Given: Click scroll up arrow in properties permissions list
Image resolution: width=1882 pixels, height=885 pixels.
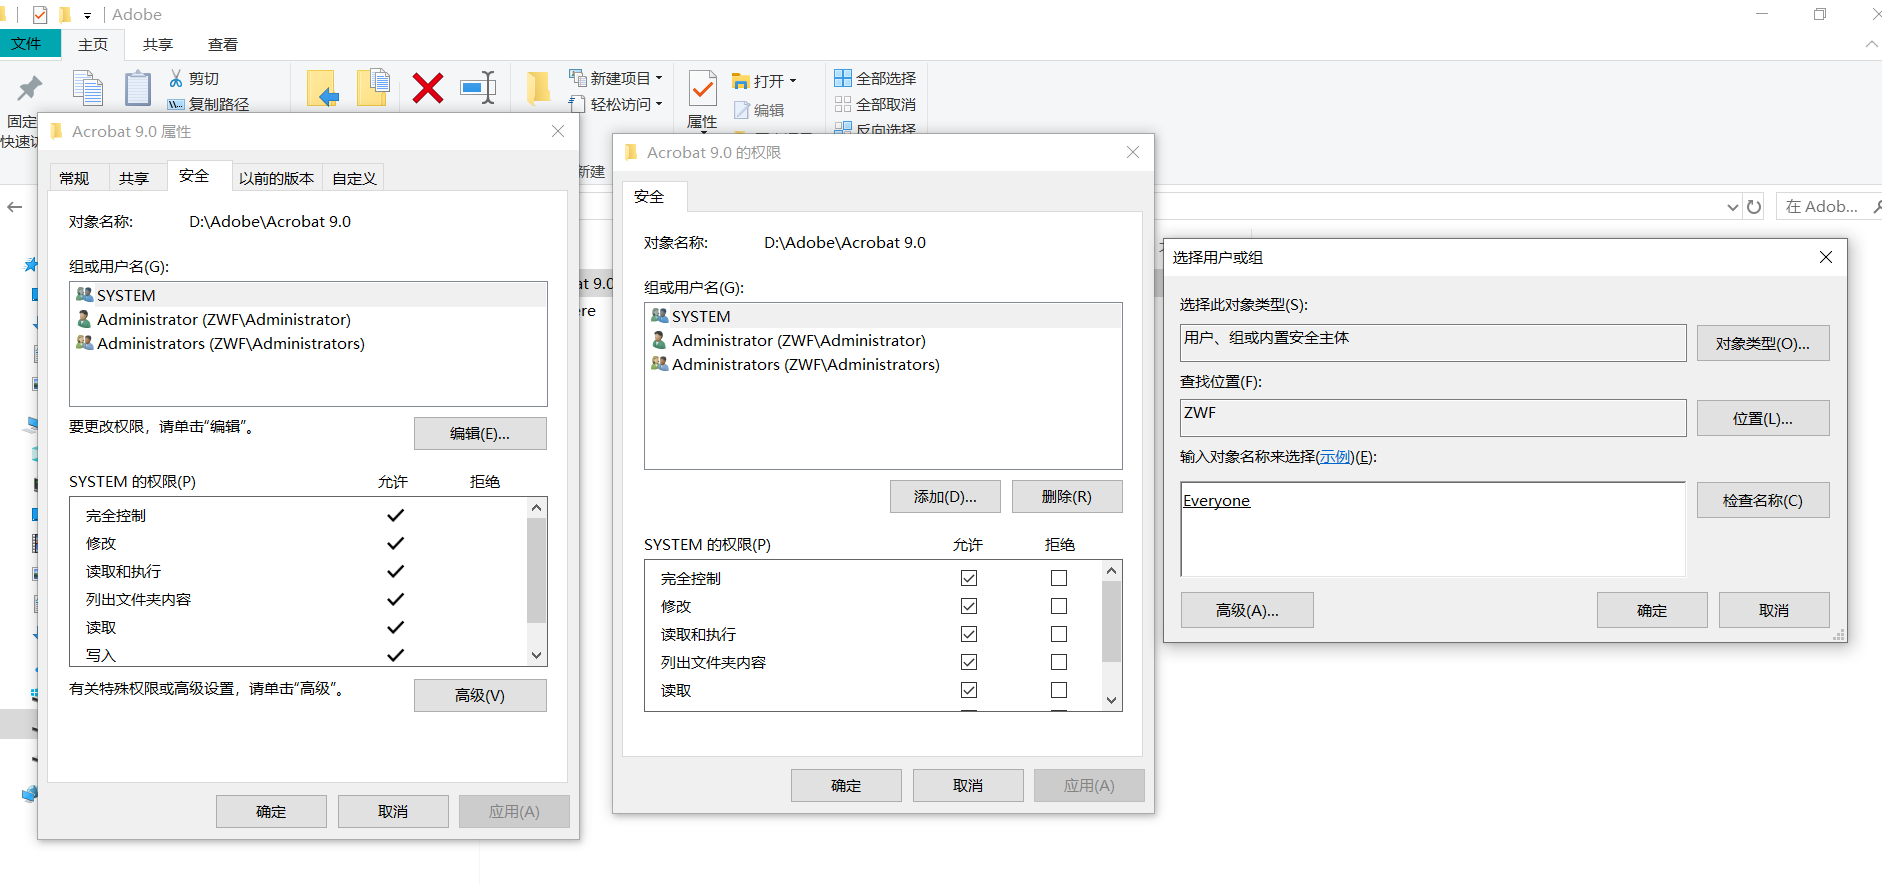Looking at the screenshot, I should [x=536, y=508].
